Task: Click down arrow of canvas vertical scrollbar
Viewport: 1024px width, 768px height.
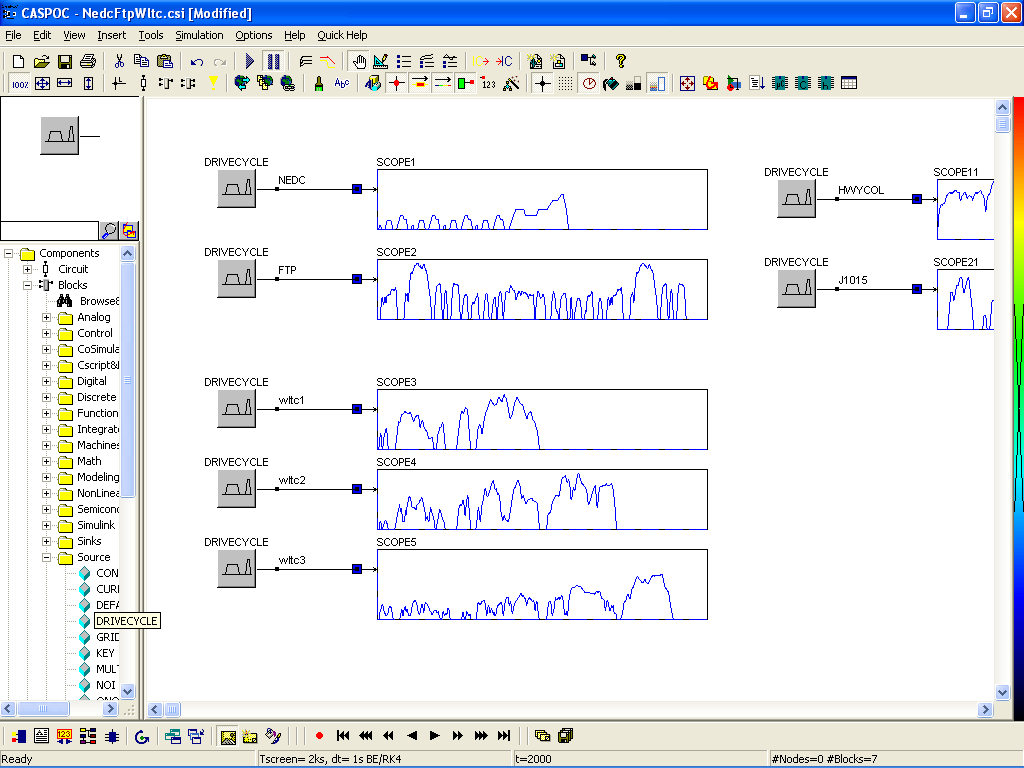Action: pos(1002,692)
